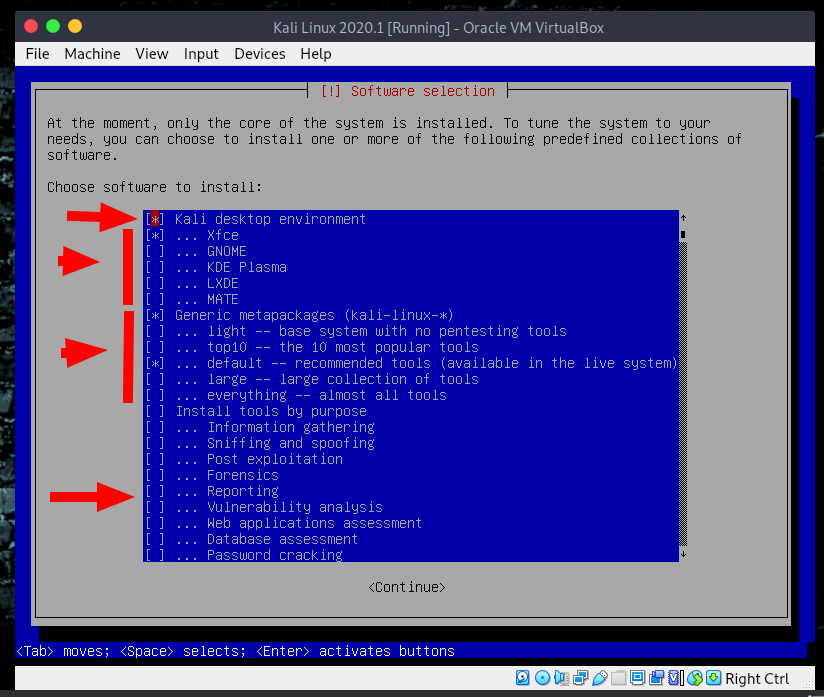Click the Kali Linux 2020.1 window title

point(438,27)
